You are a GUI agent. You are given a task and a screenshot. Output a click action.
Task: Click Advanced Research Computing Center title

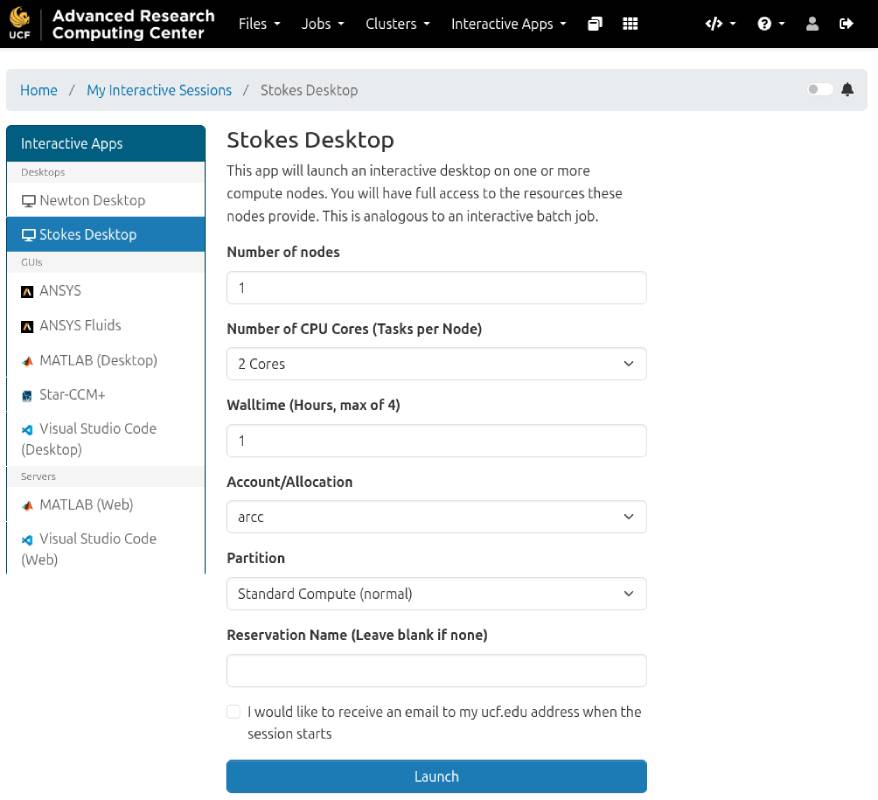(x=133, y=24)
